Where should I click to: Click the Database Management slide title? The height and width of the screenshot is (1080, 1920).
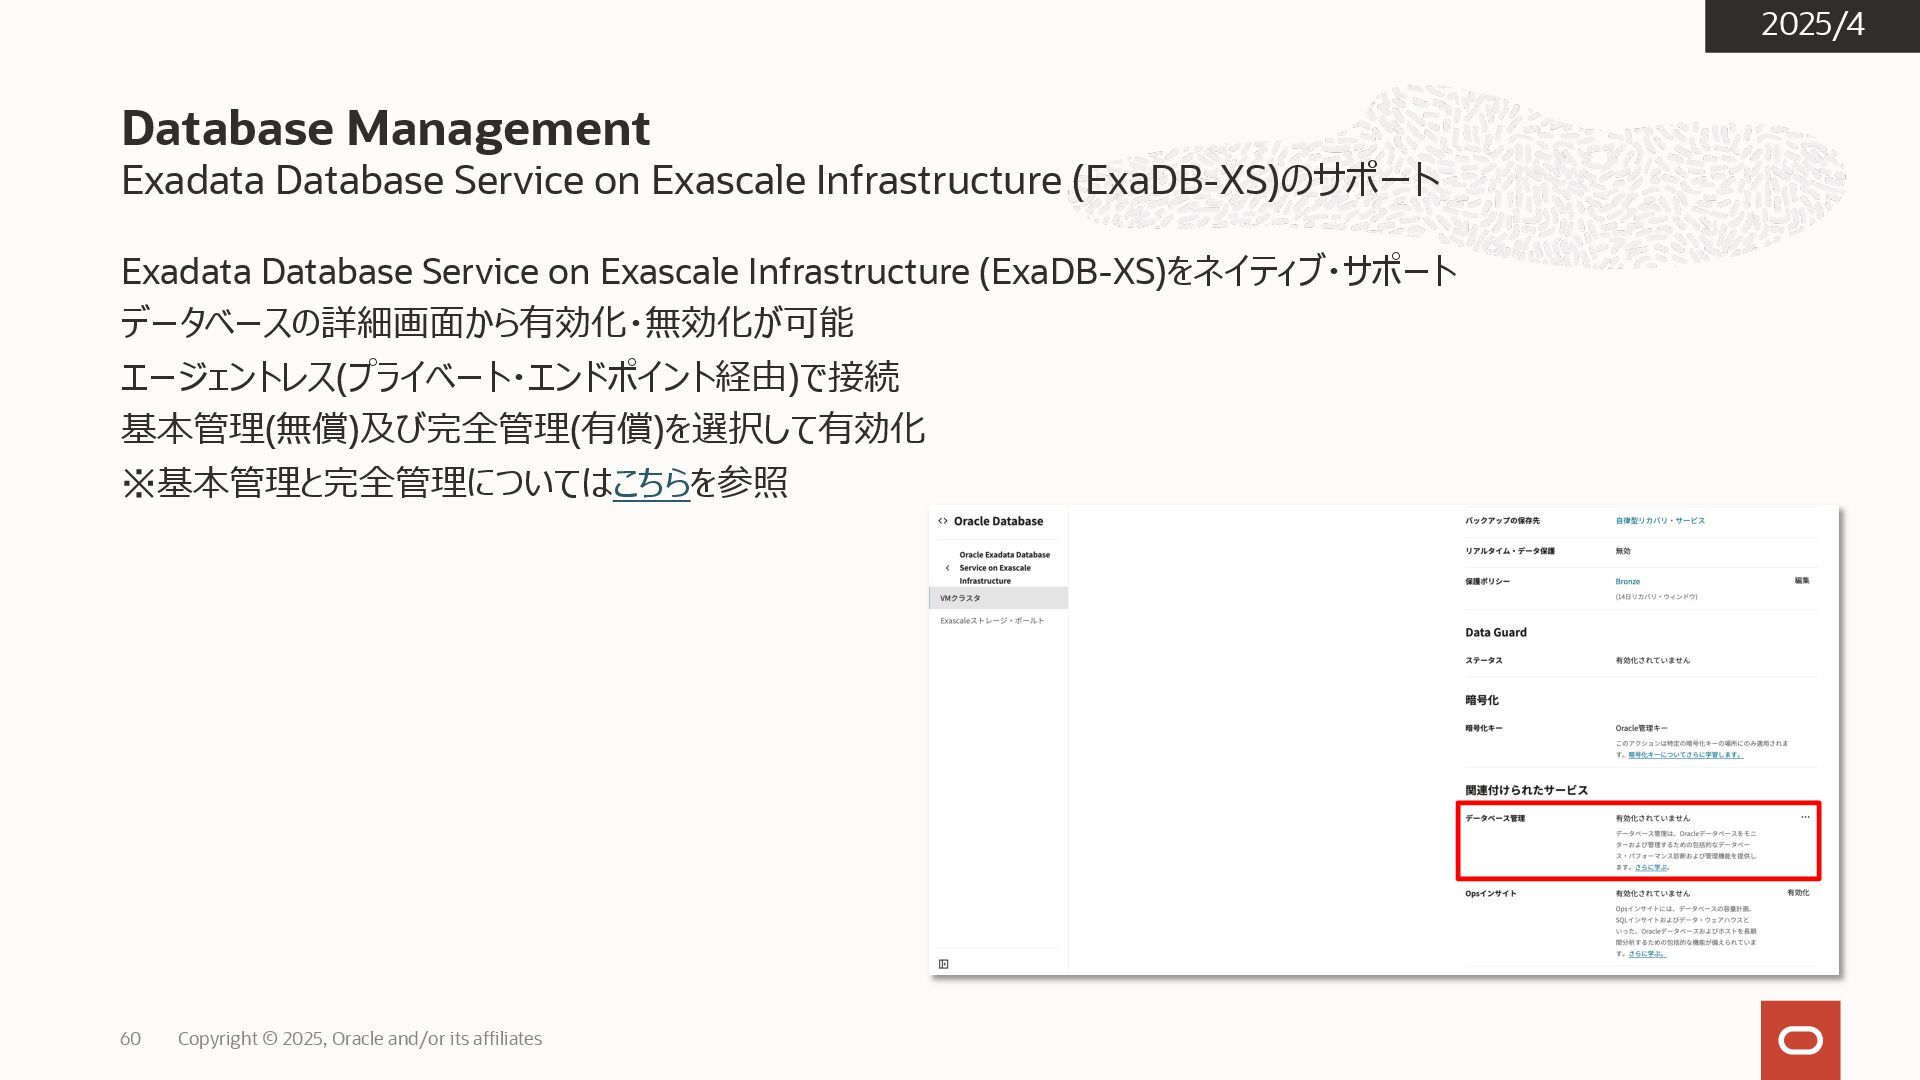tap(386, 127)
